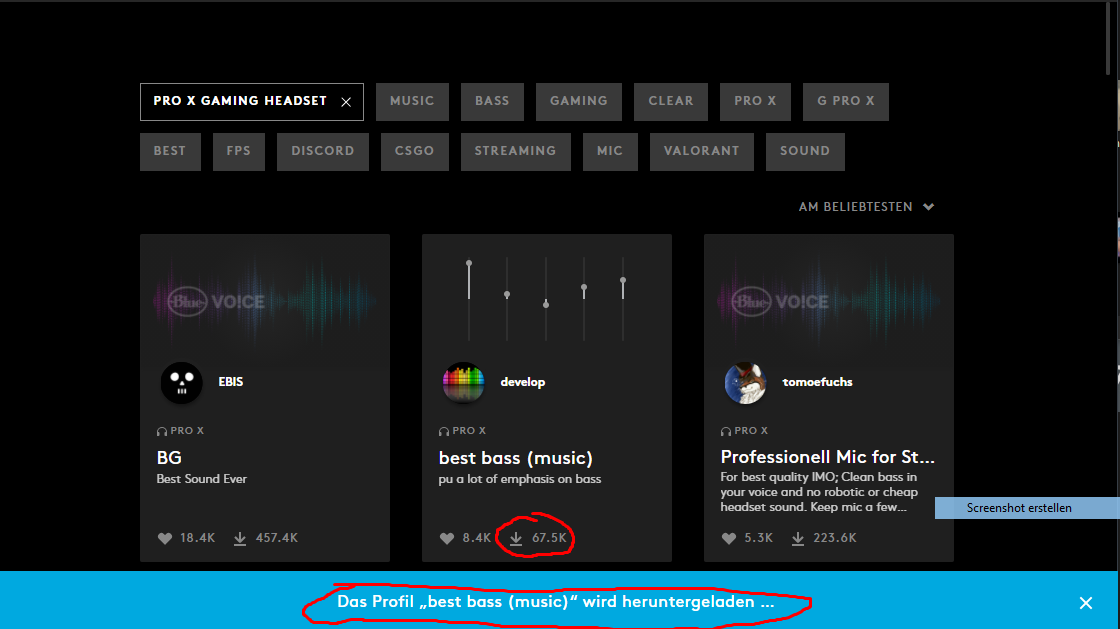Click the Screenshot erstellen tooltip button
Viewport: 1120px width, 629px height.
(1026, 508)
